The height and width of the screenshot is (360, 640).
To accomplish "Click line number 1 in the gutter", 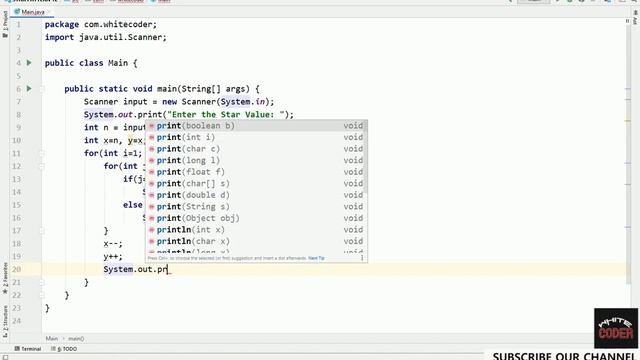I will click(x=18, y=24).
